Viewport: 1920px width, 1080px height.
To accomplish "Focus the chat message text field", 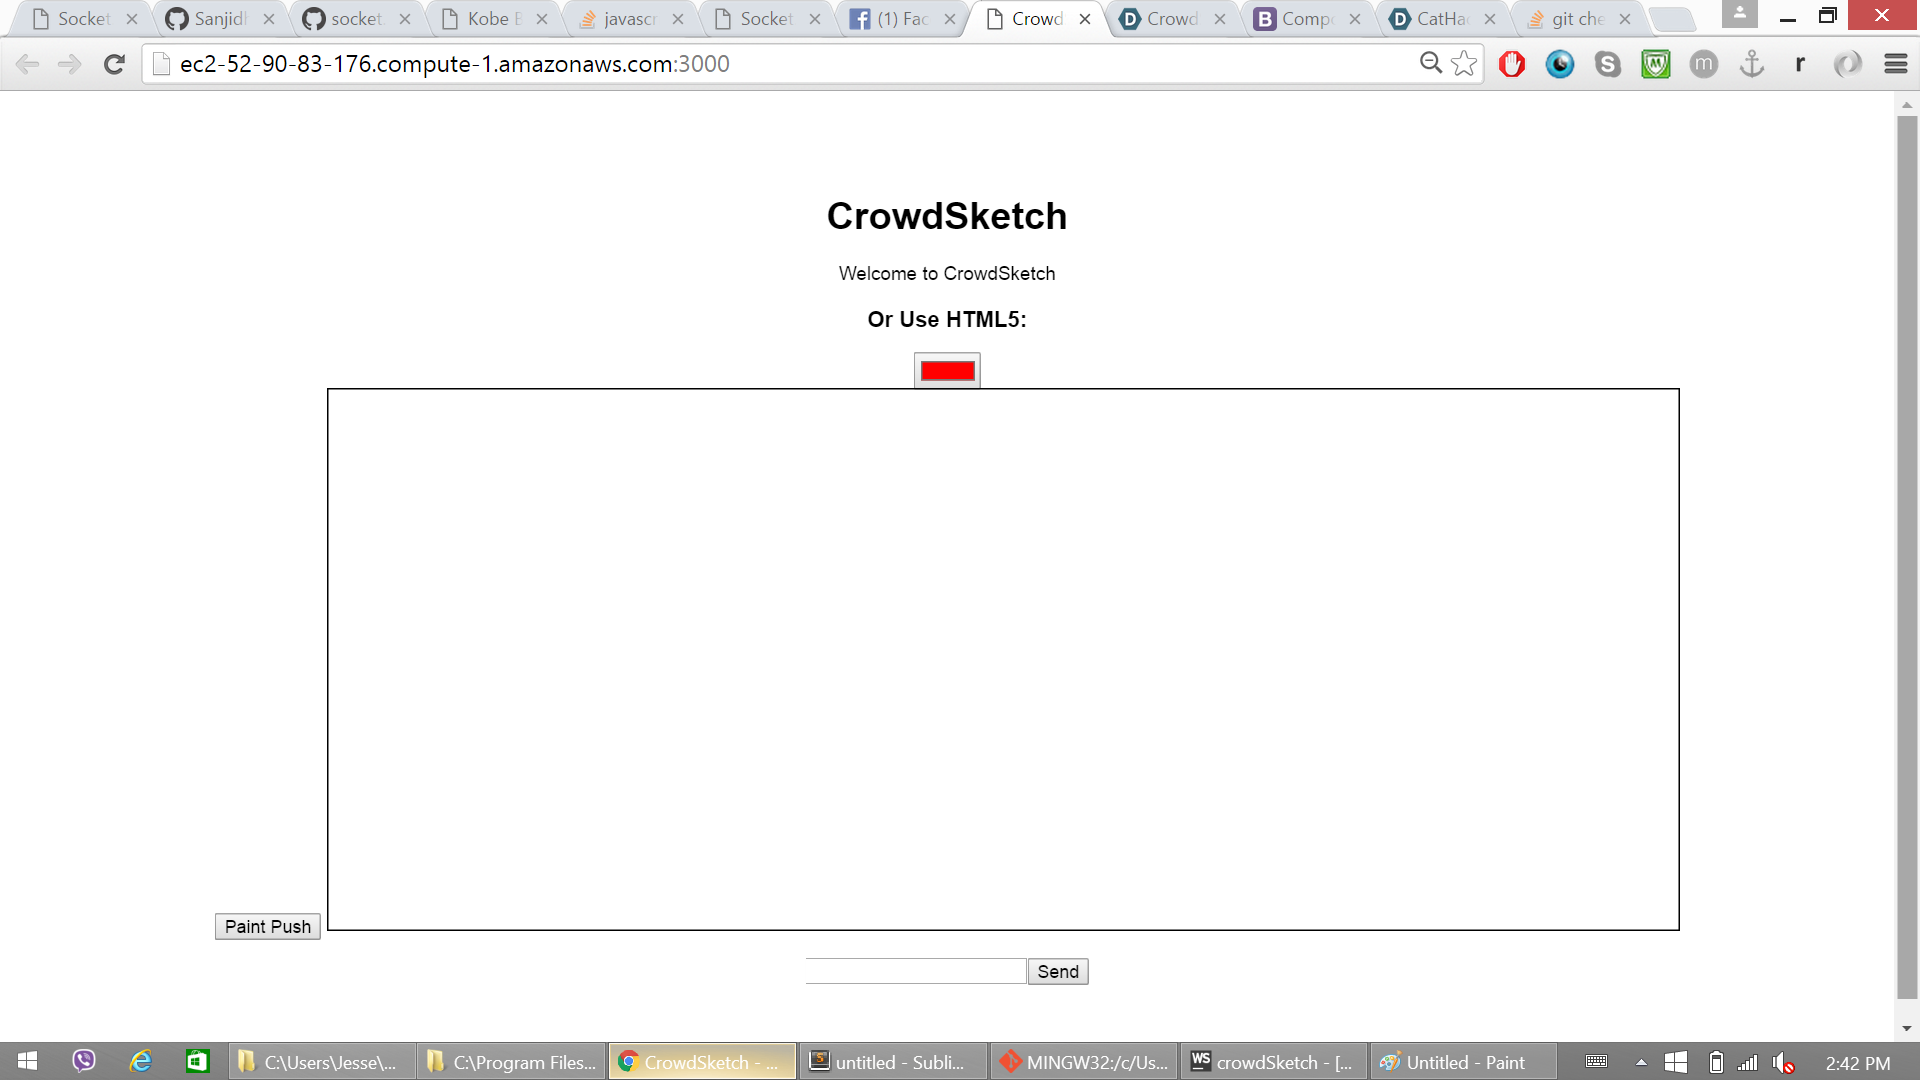I will click(x=915, y=971).
